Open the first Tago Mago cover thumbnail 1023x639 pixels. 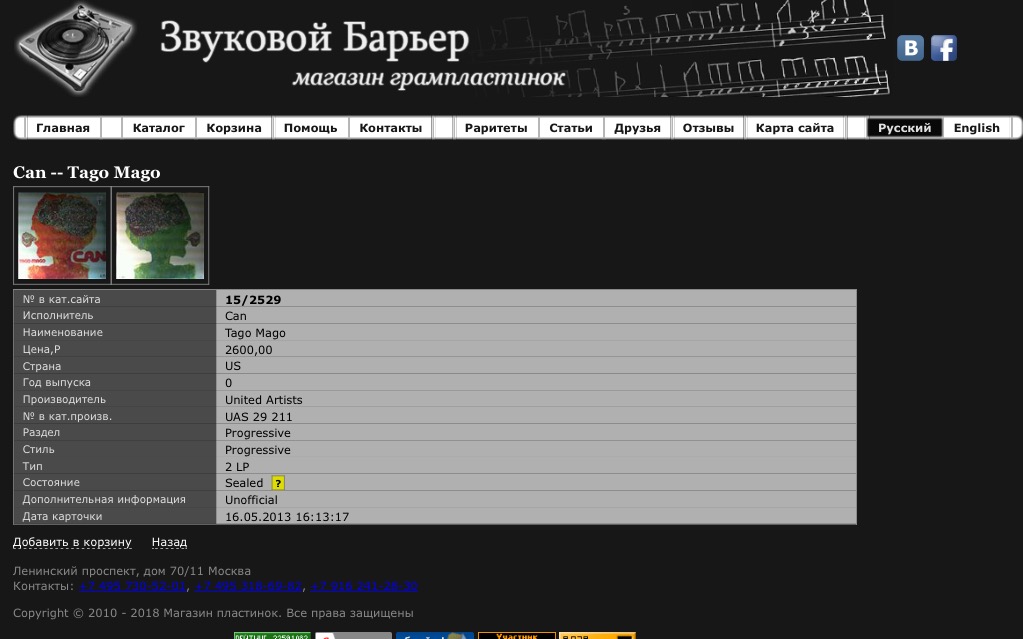coord(63,236)
